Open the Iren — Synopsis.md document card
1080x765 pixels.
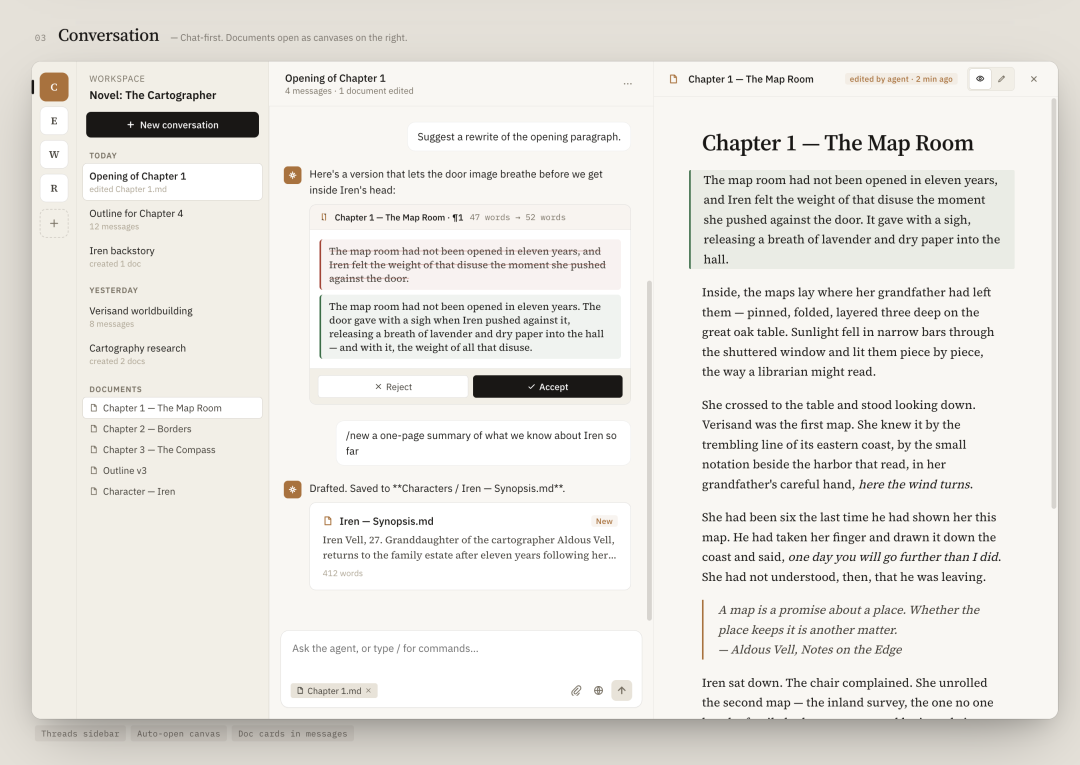tap(470, 546)
